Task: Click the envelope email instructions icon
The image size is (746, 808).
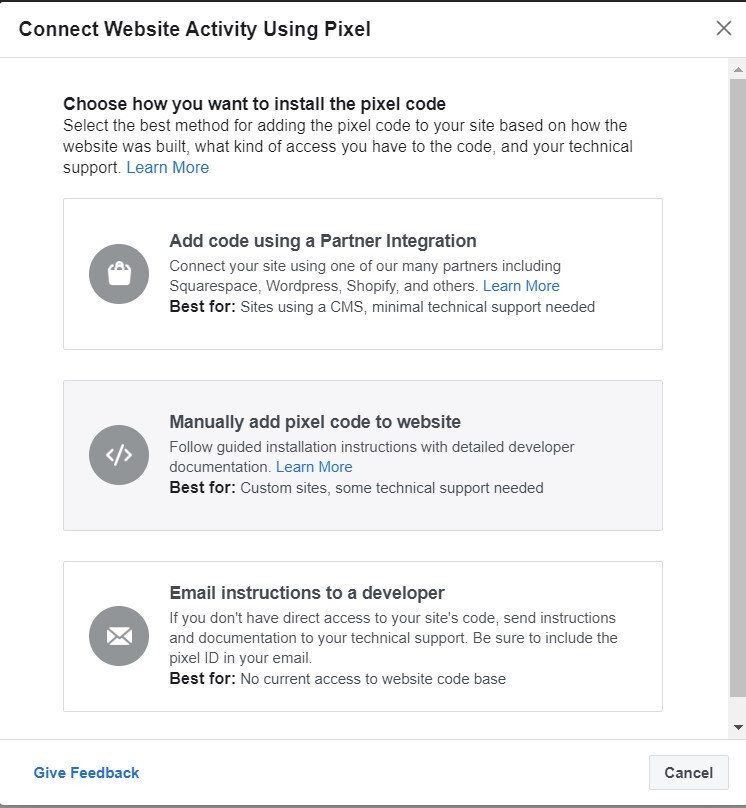Action: (119, 636)
